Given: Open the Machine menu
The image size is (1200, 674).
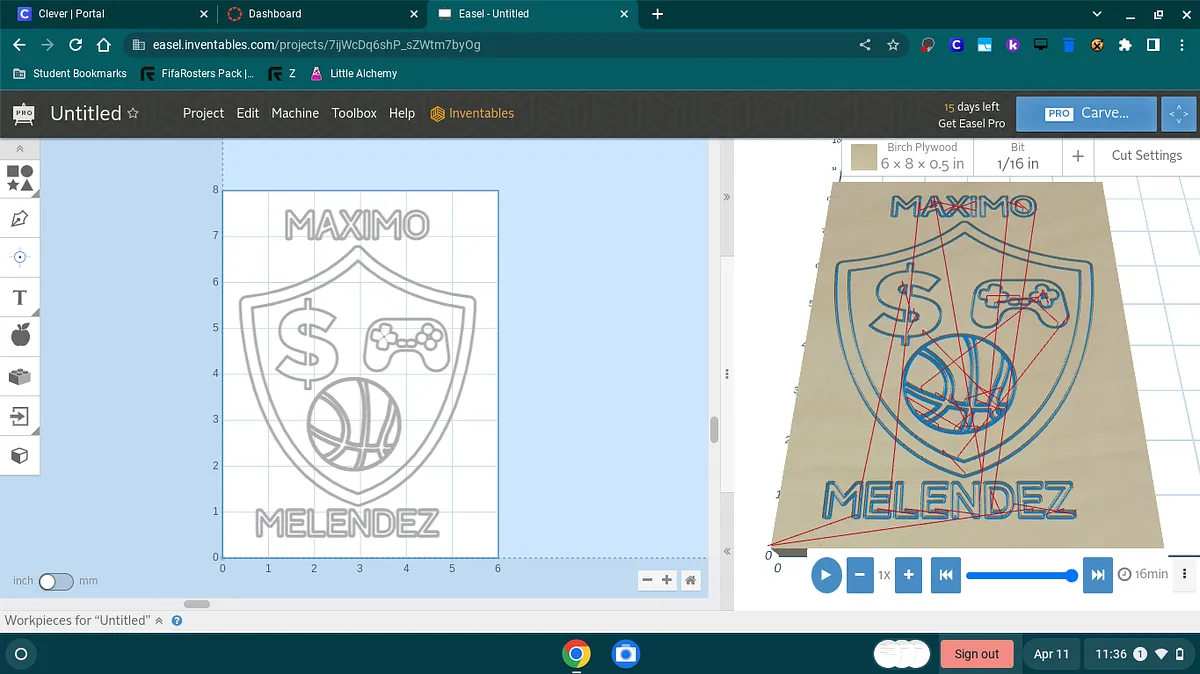Looking at the screenshot, I should click(x=295, y=113).
